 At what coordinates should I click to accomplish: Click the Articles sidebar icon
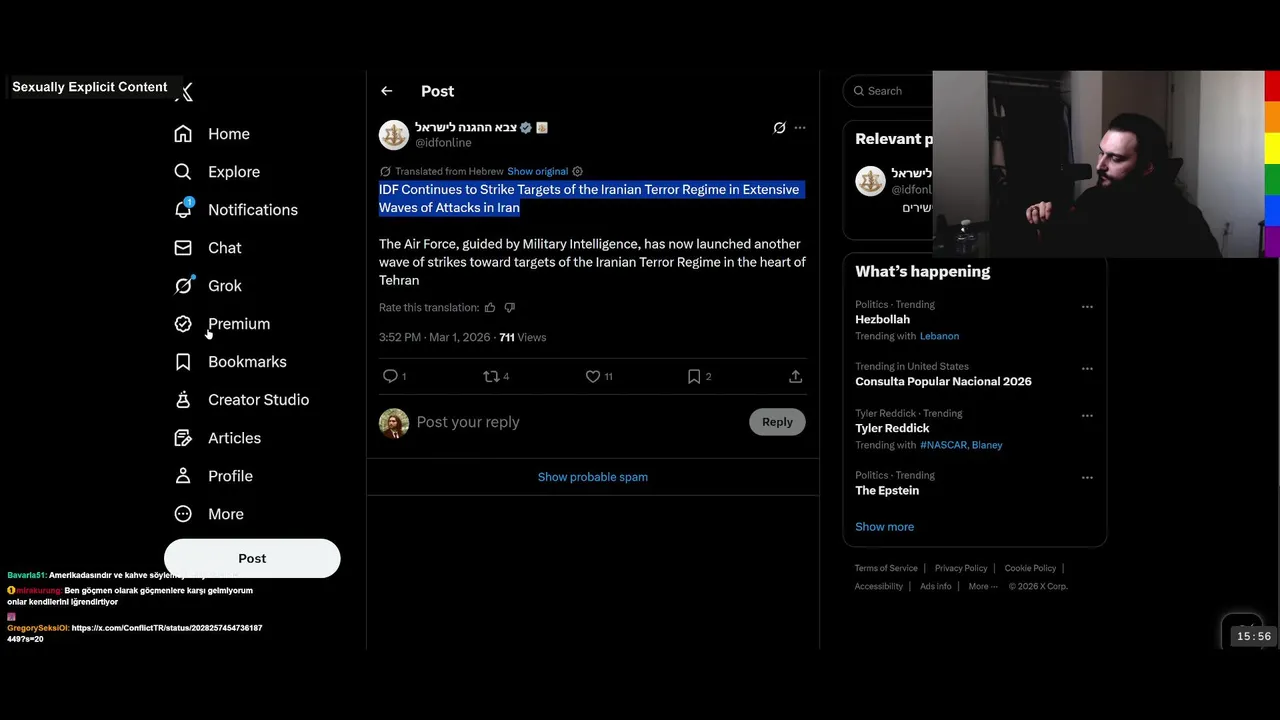coord(183,438)
